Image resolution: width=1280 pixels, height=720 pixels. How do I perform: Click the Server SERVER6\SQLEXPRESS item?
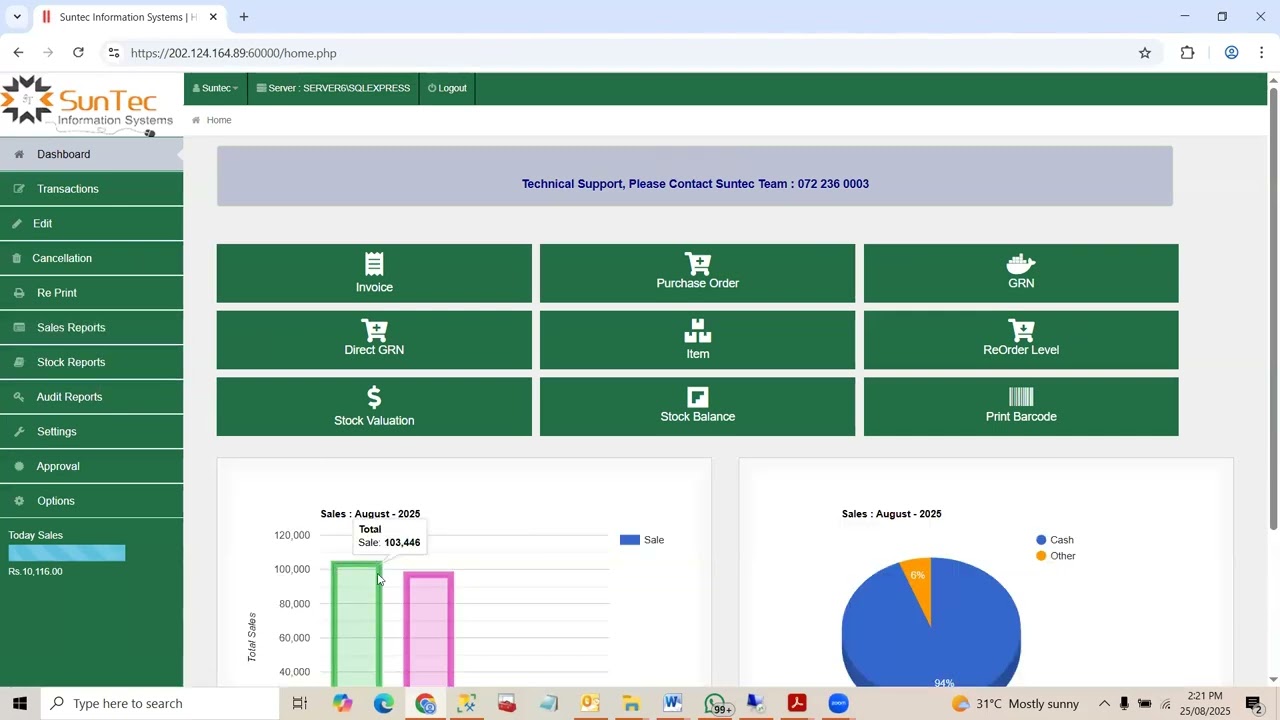click(x=333, y=88)
